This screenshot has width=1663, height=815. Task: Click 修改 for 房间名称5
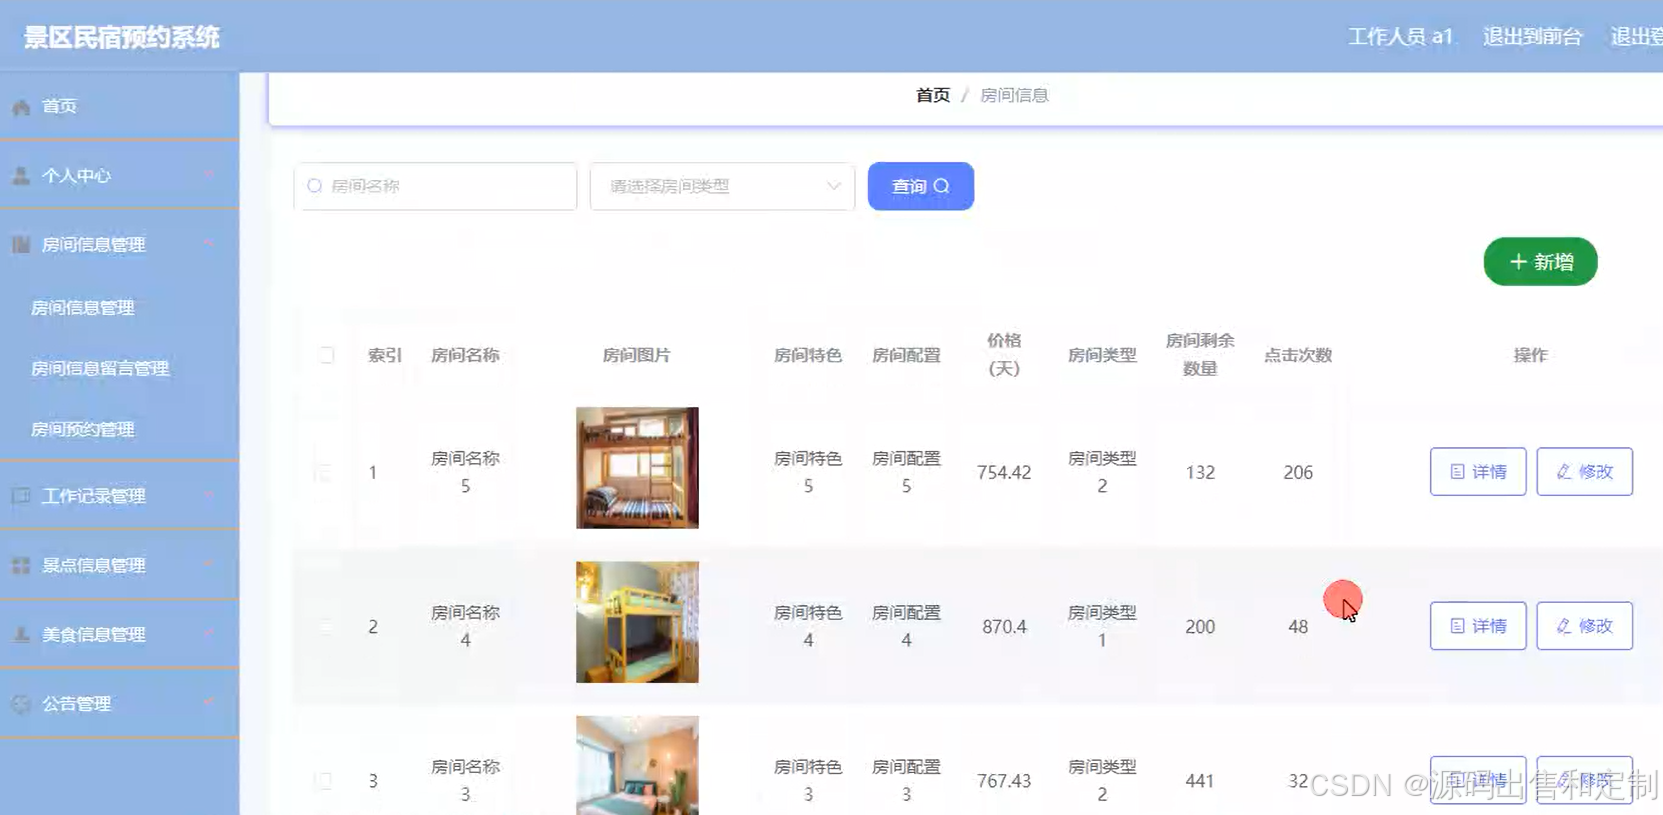(1584, 472)
